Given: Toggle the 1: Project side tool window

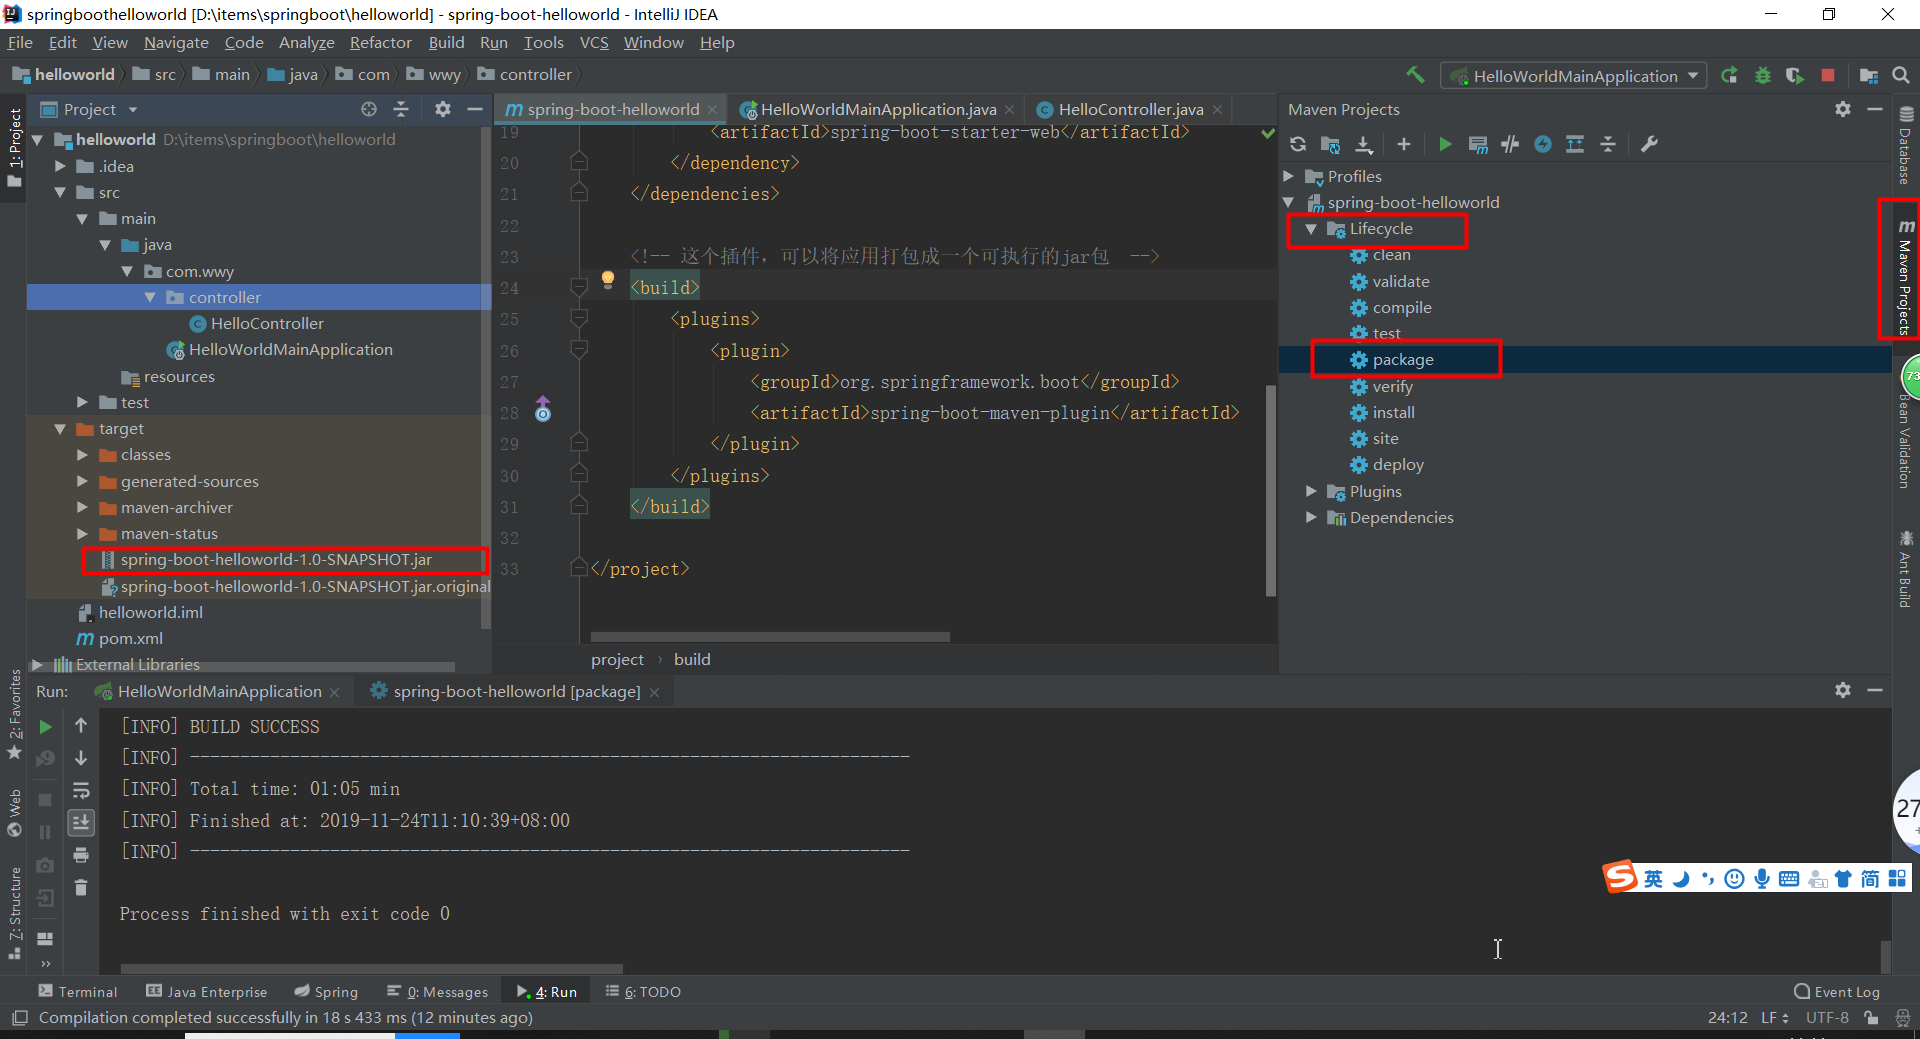Looking at the screenshot, I should pyautogui.click(x=14, y=147).
